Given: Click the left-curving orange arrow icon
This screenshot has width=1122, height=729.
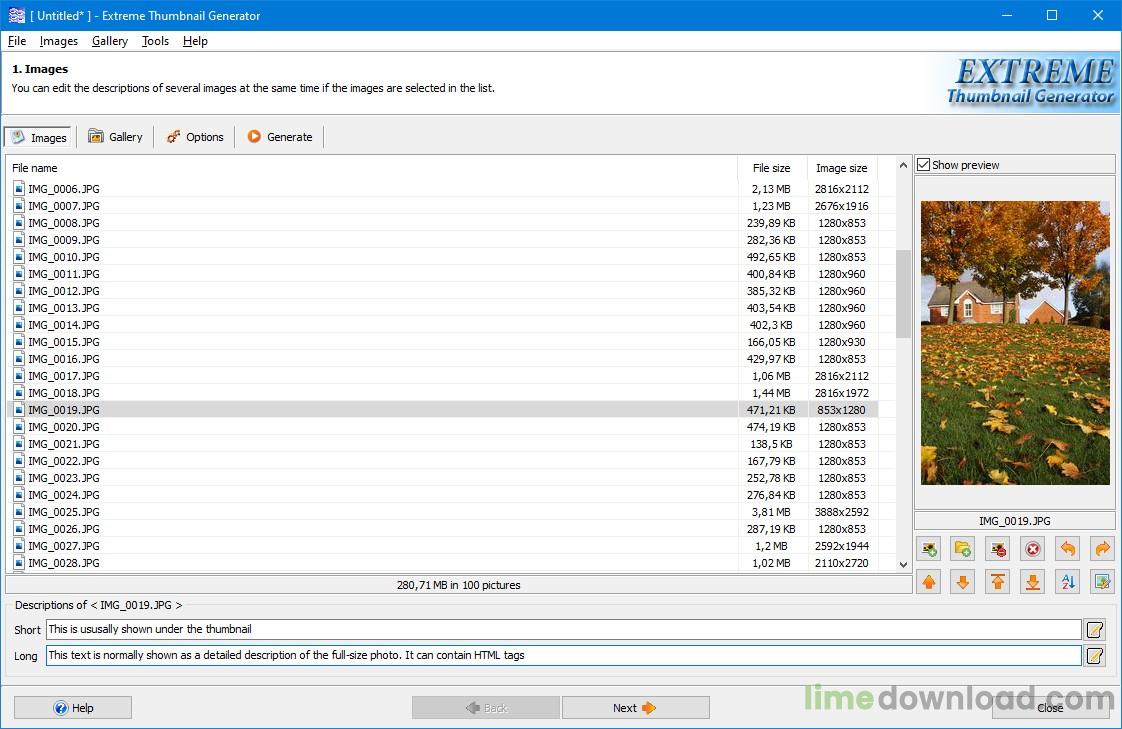Looking at the screenshot, I should 1067,549.
